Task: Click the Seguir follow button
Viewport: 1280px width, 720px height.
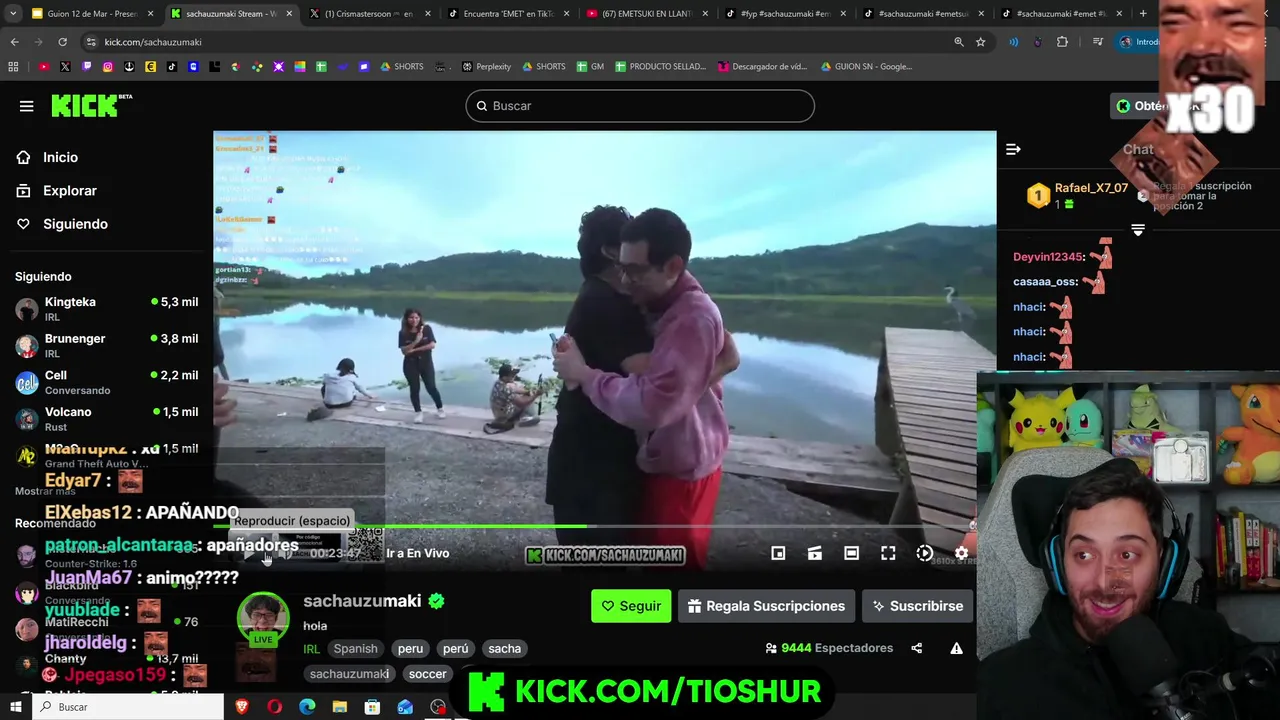Action: tap(631, 606)
